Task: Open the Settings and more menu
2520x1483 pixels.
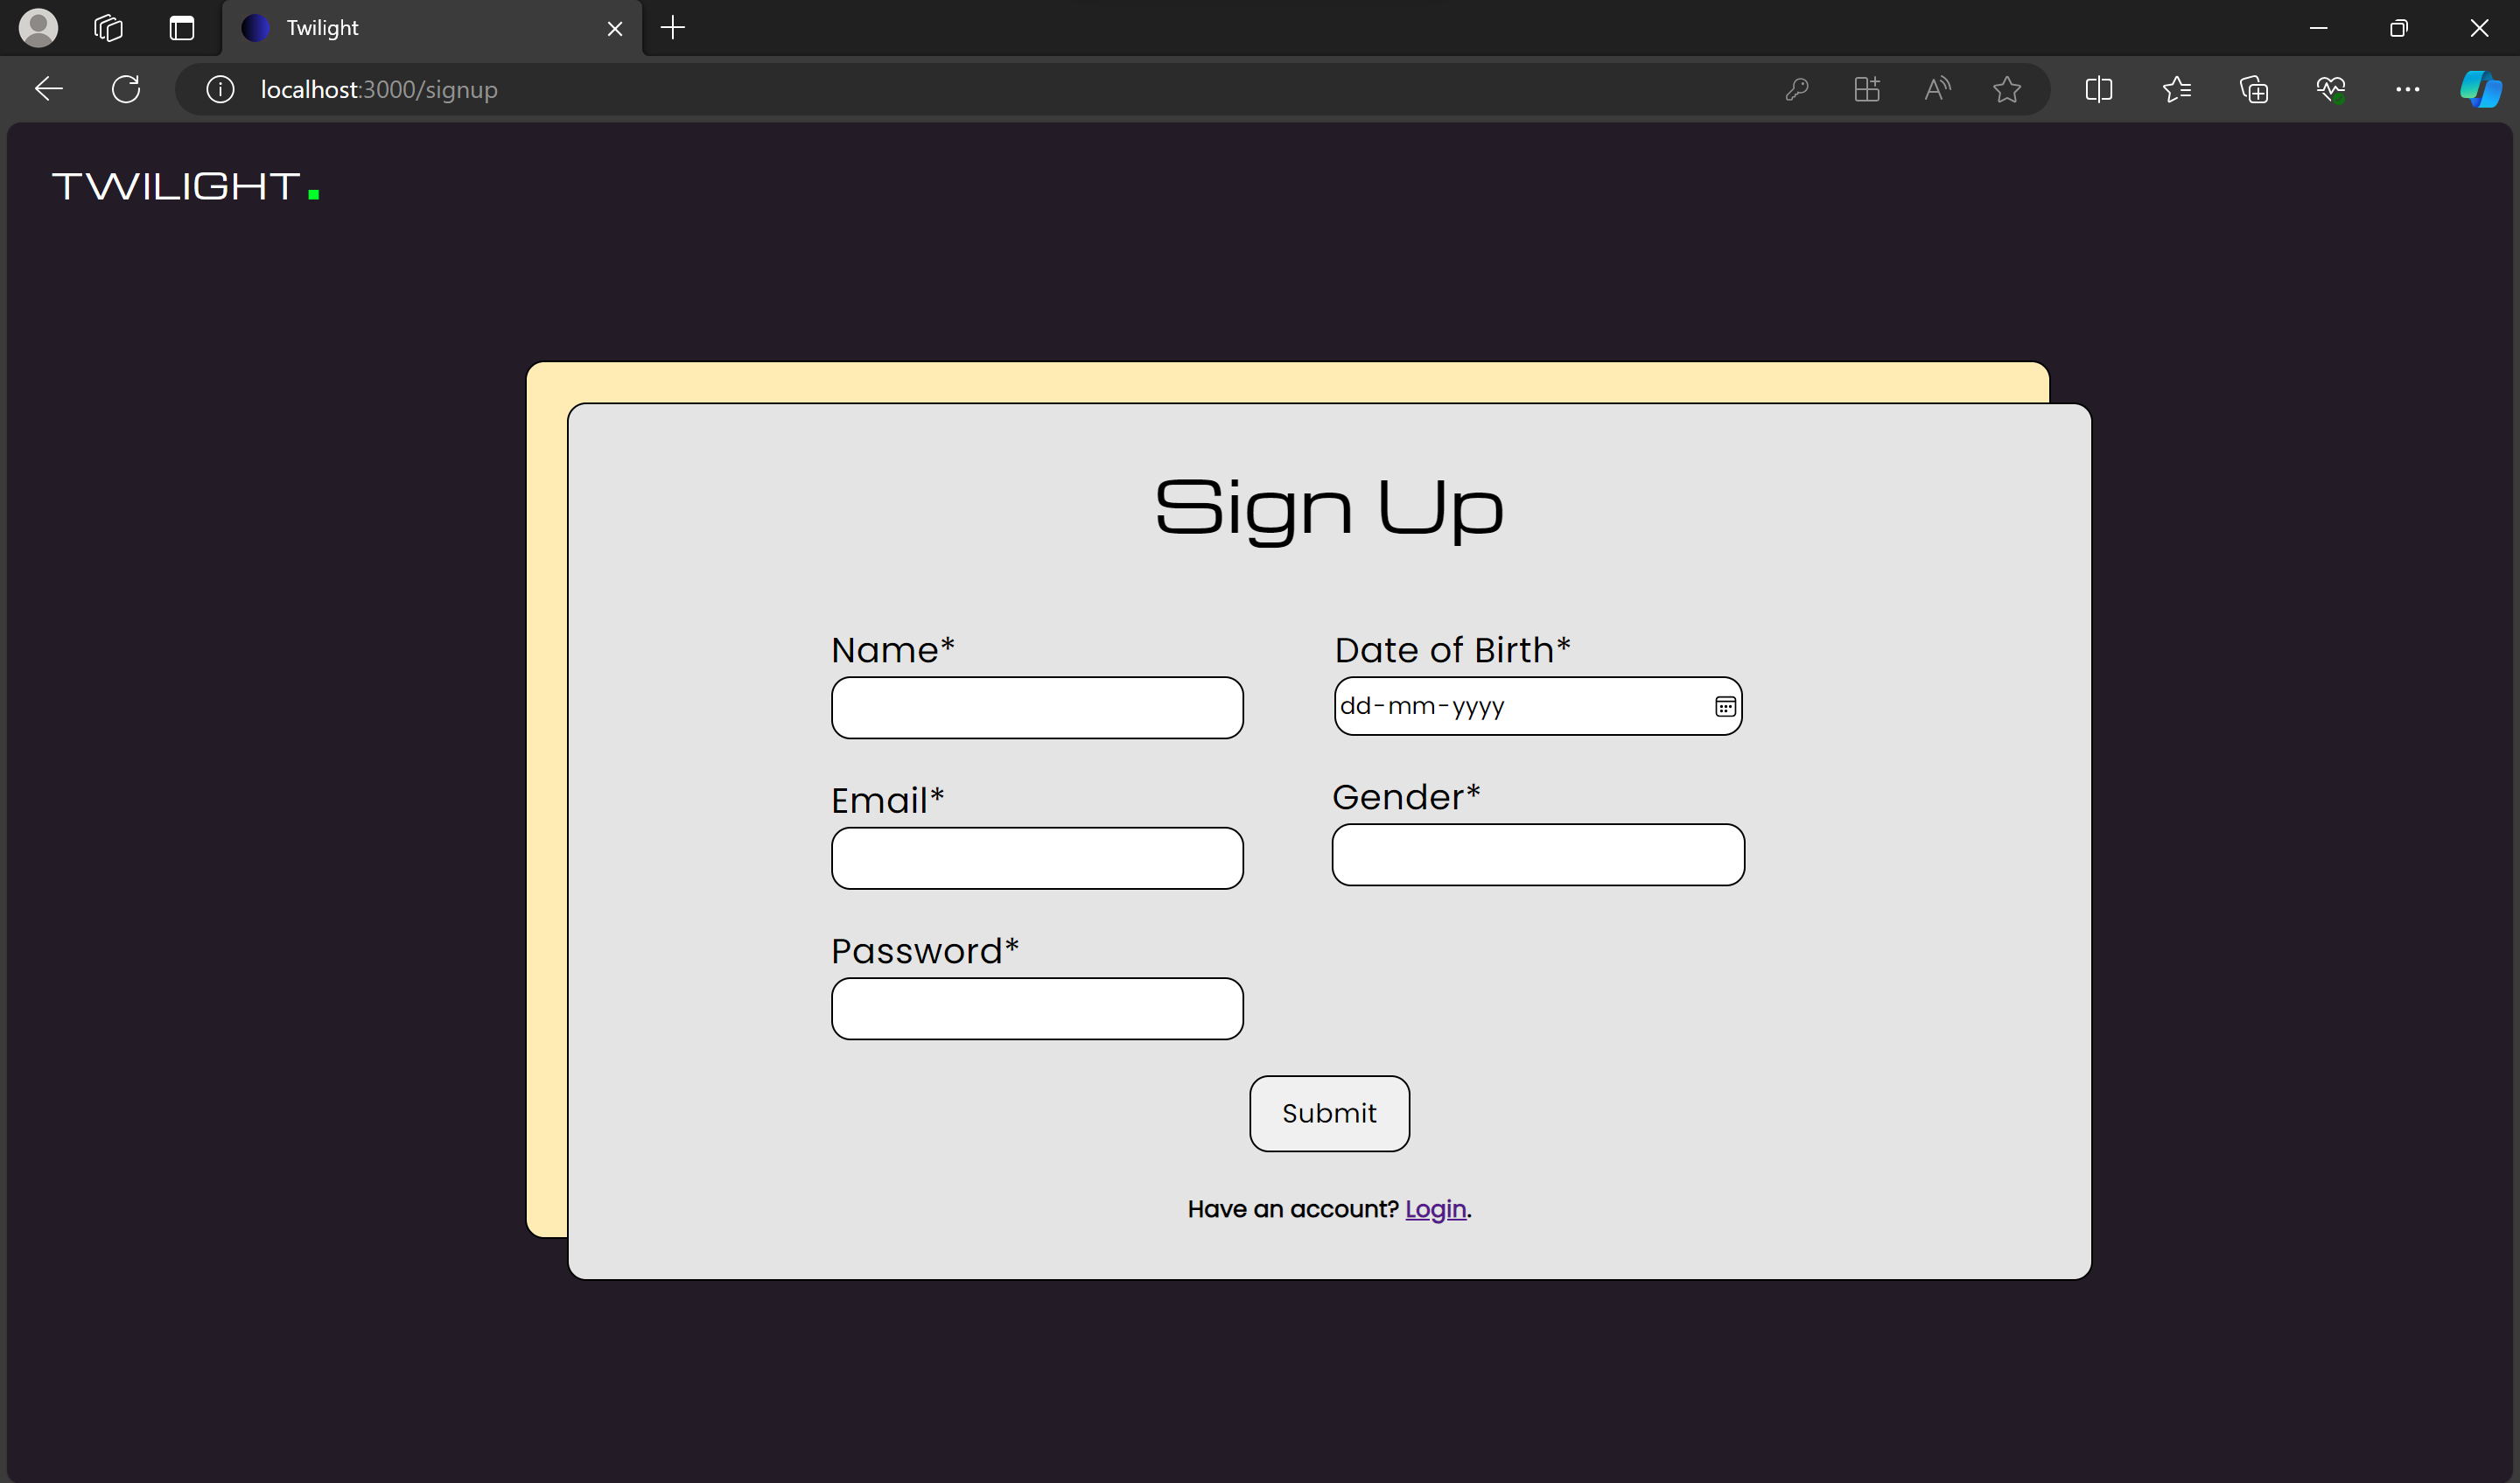Action: pyautogui.click(x=2408, y=89)
